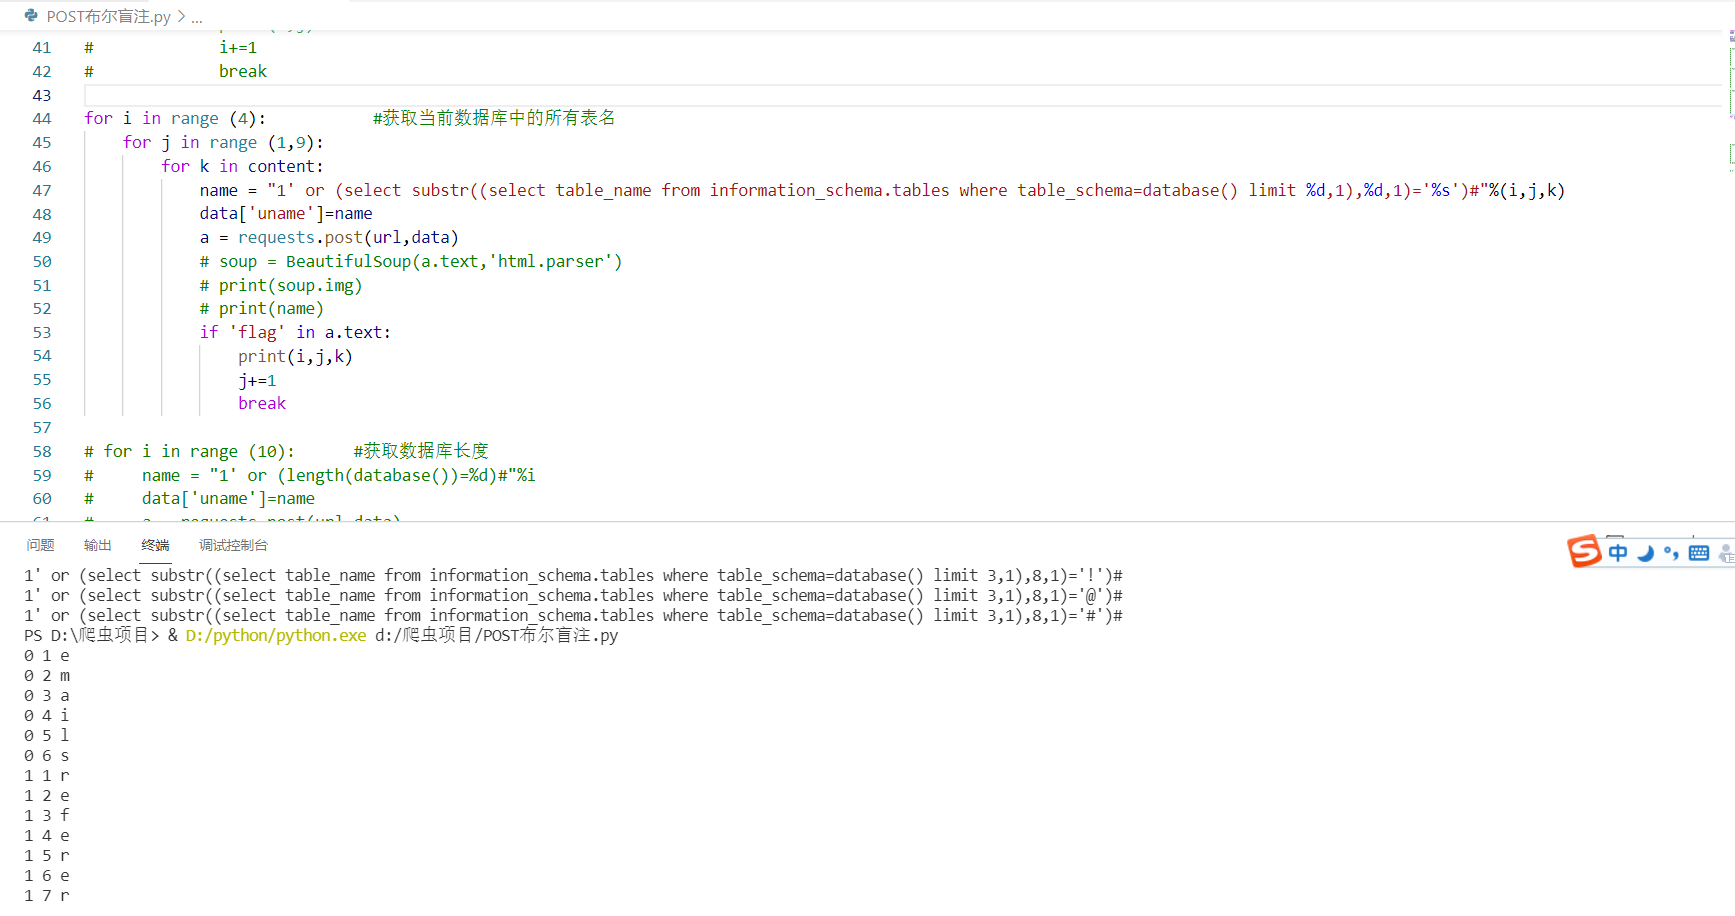Click the terminal query line ending with '@'

[x=574, y=596]
